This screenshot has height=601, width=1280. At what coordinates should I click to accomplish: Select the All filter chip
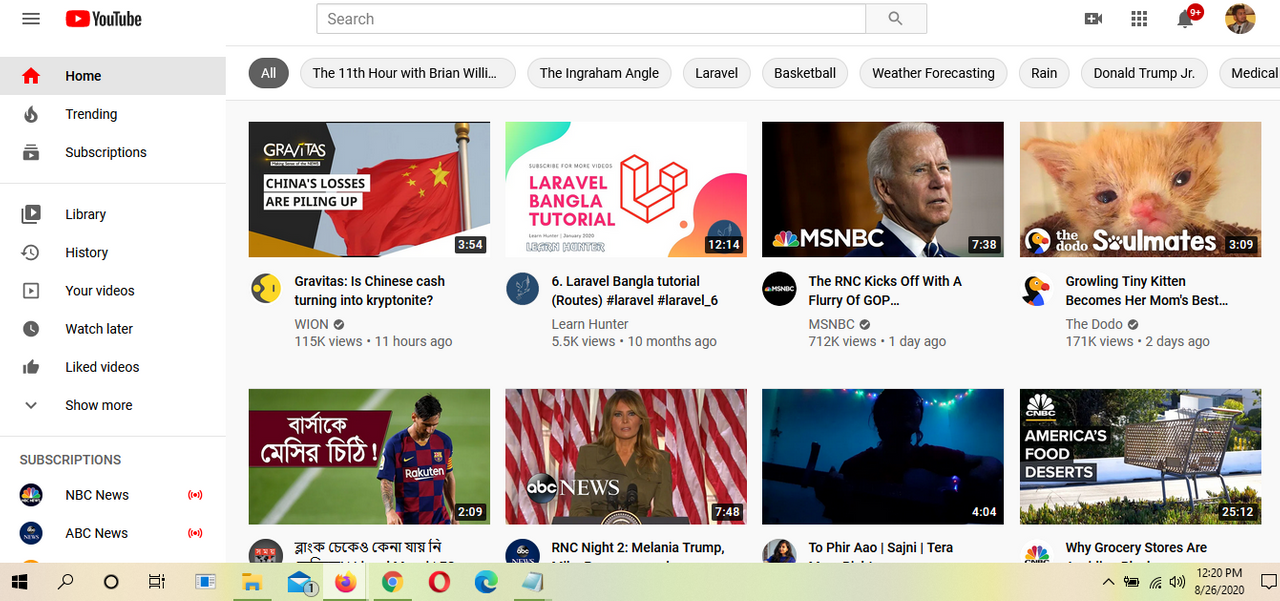(x=268, y=73)
